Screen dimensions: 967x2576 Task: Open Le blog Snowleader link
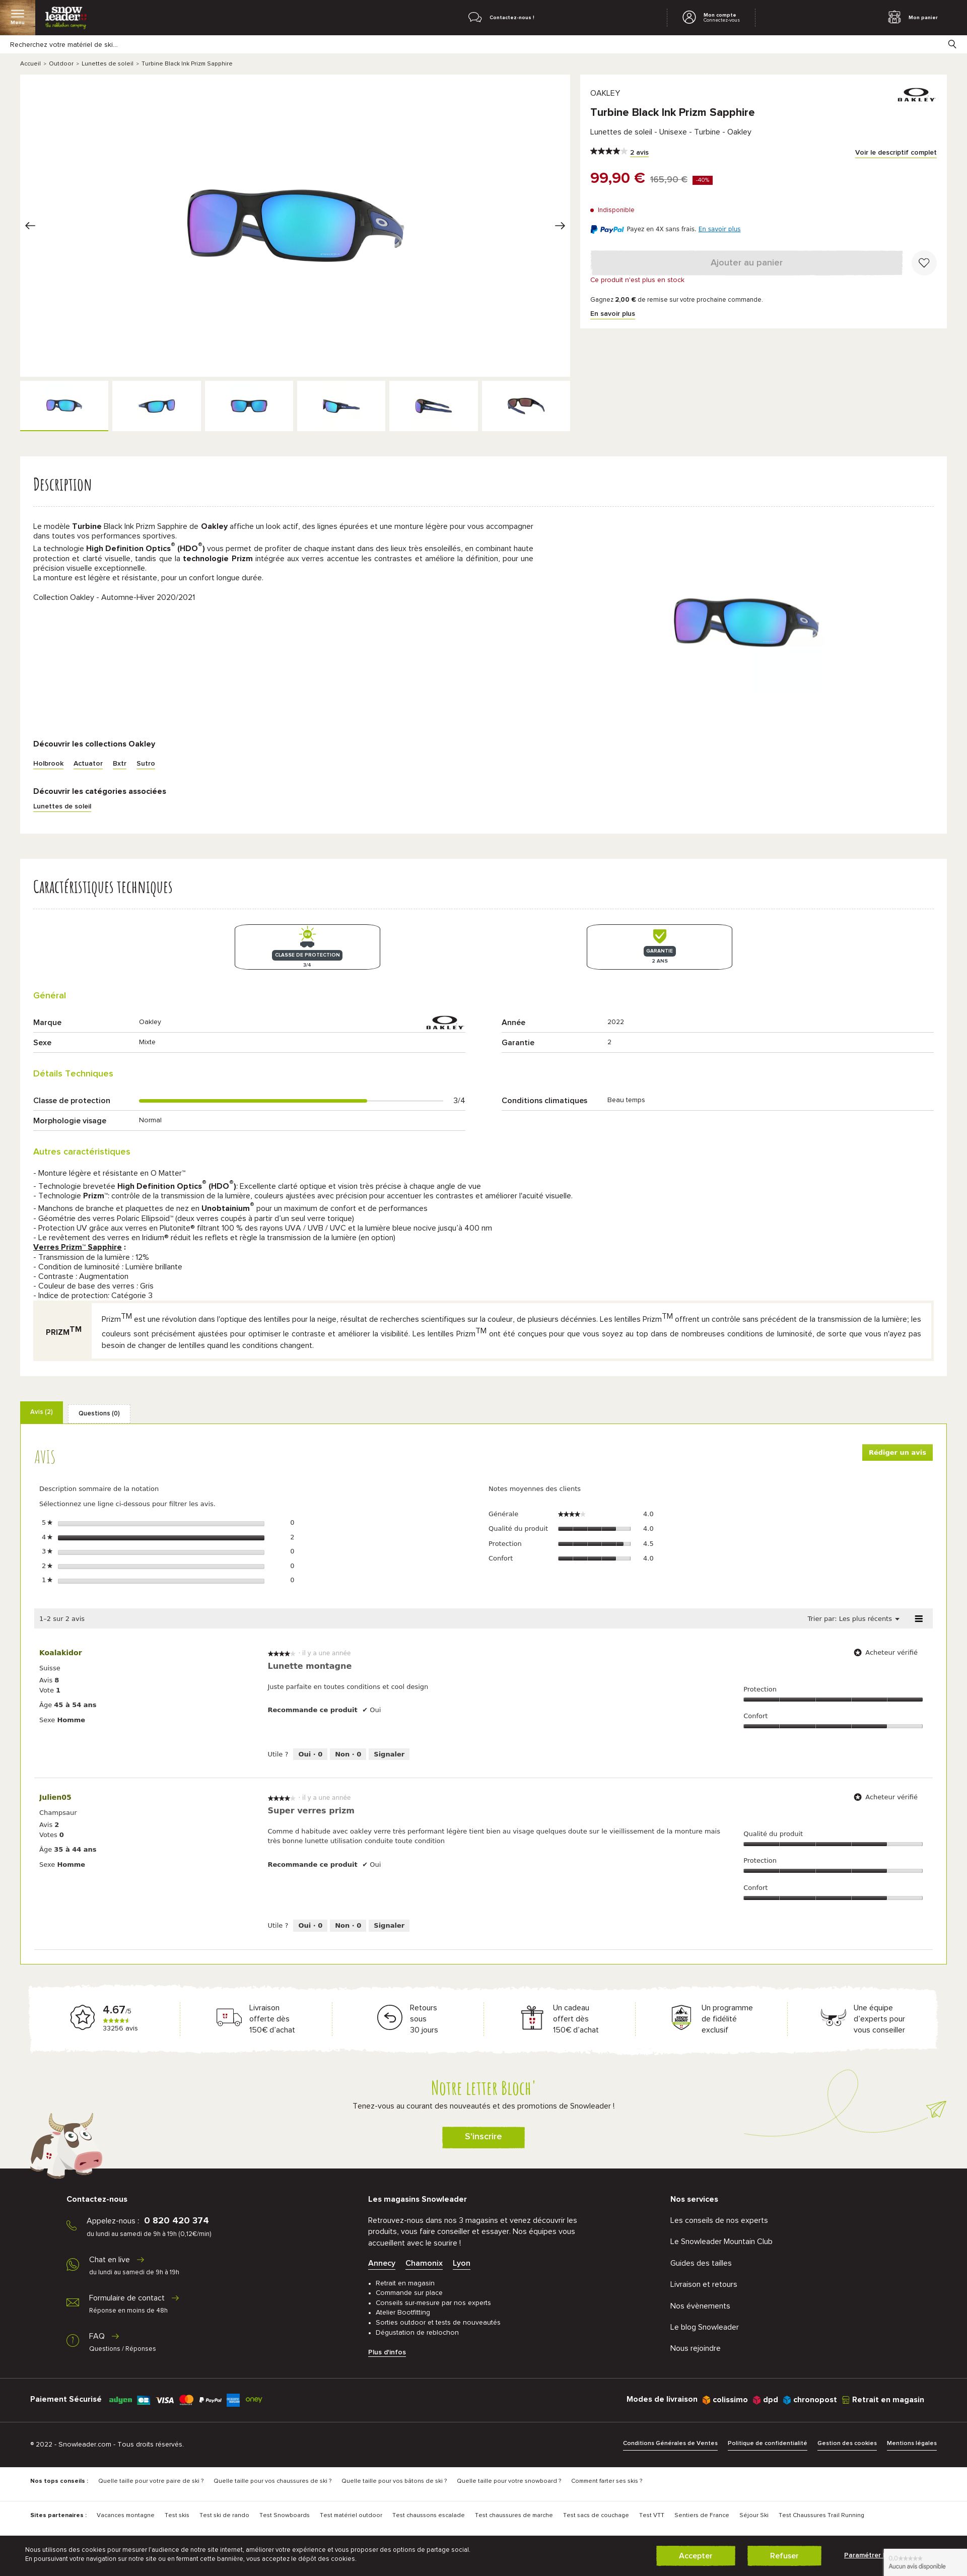(x=704, y=2327)
